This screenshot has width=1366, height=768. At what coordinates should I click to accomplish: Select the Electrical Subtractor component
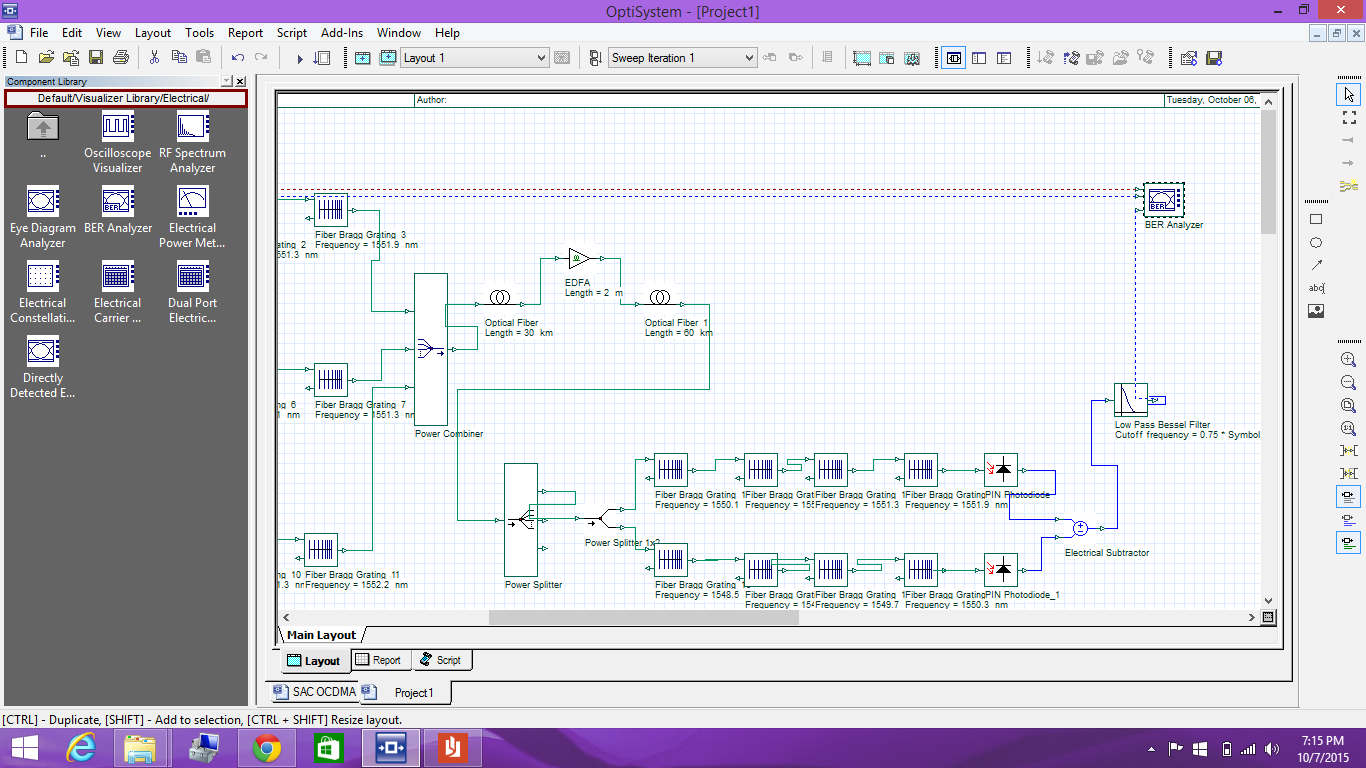point(1080,527)
